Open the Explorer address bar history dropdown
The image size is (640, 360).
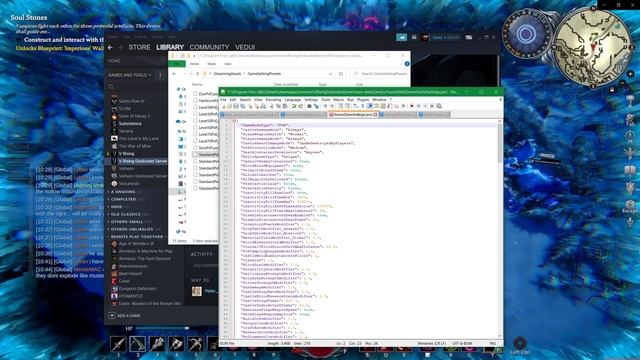(330, 74)
